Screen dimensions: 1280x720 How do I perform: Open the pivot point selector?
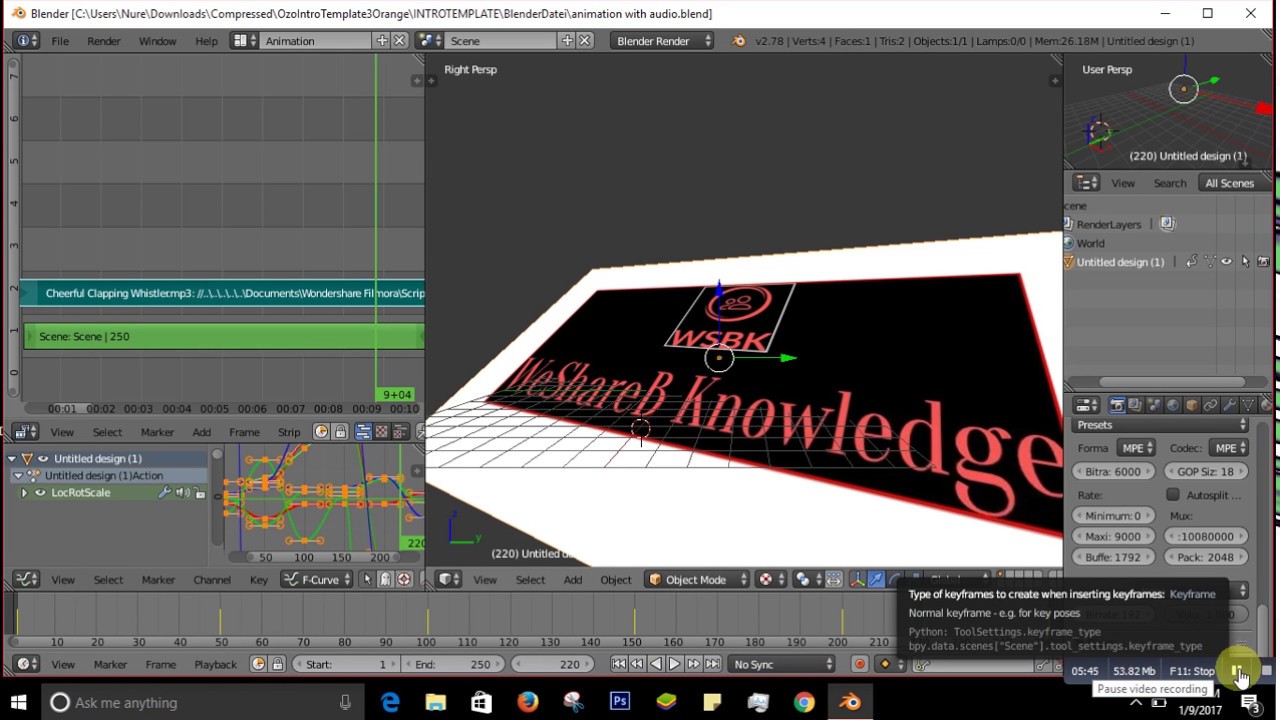tap(805, 580)
